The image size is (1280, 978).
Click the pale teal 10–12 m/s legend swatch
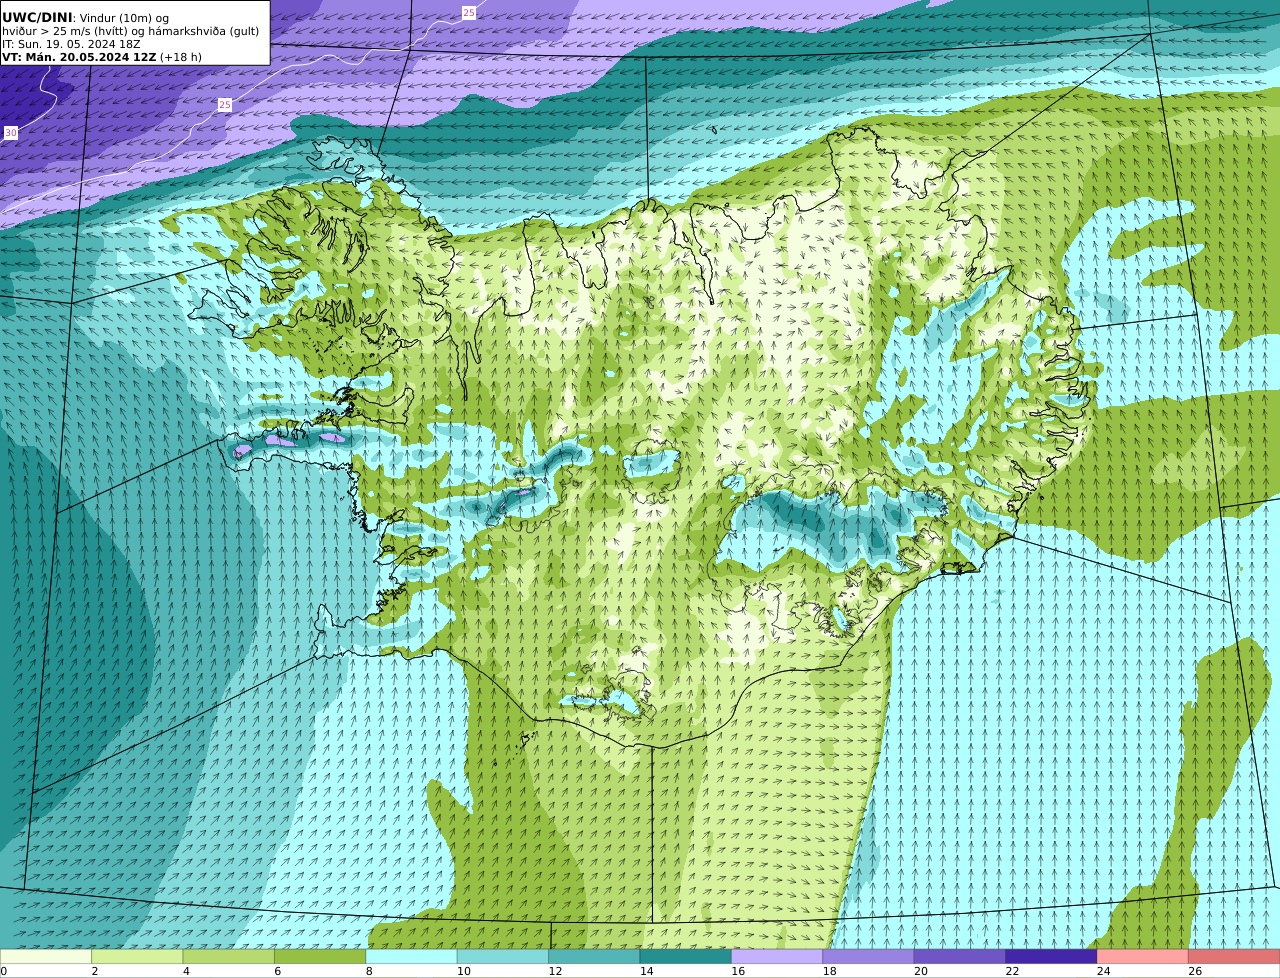503,956
